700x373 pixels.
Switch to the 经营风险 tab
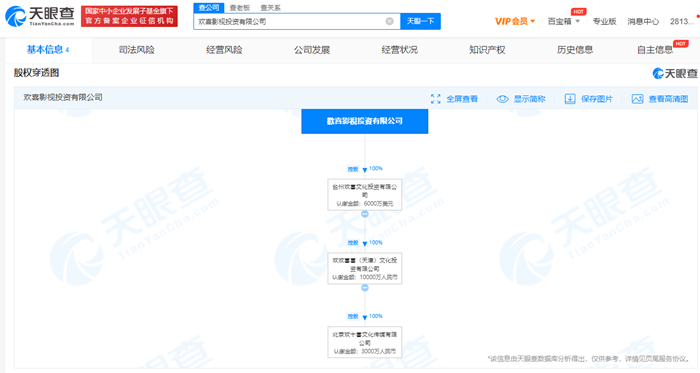pos(224,50)
